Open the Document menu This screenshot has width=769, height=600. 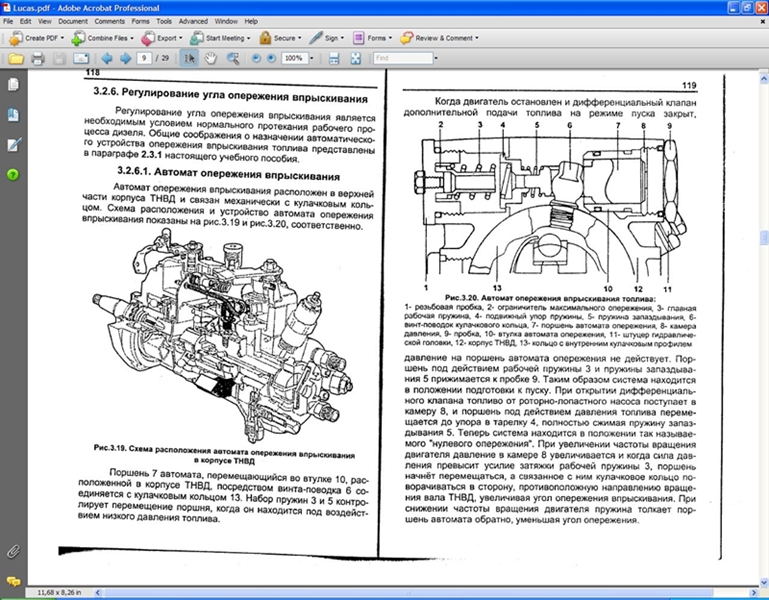[73, 20]
